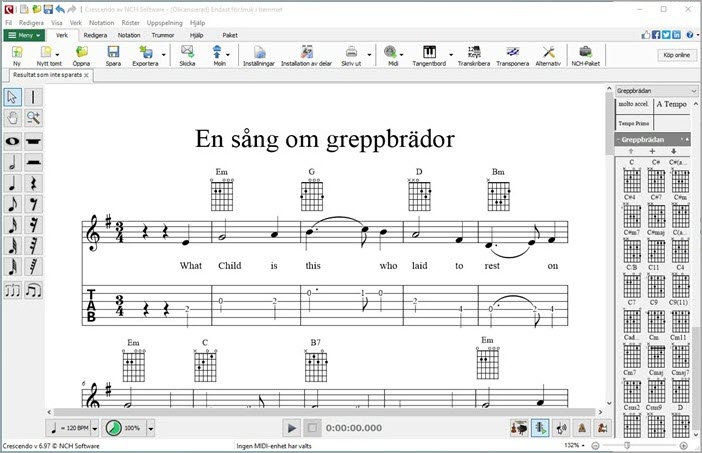Click the horizontal score scrollbar
Screen dimensions: 702x453
pos(324,412)
